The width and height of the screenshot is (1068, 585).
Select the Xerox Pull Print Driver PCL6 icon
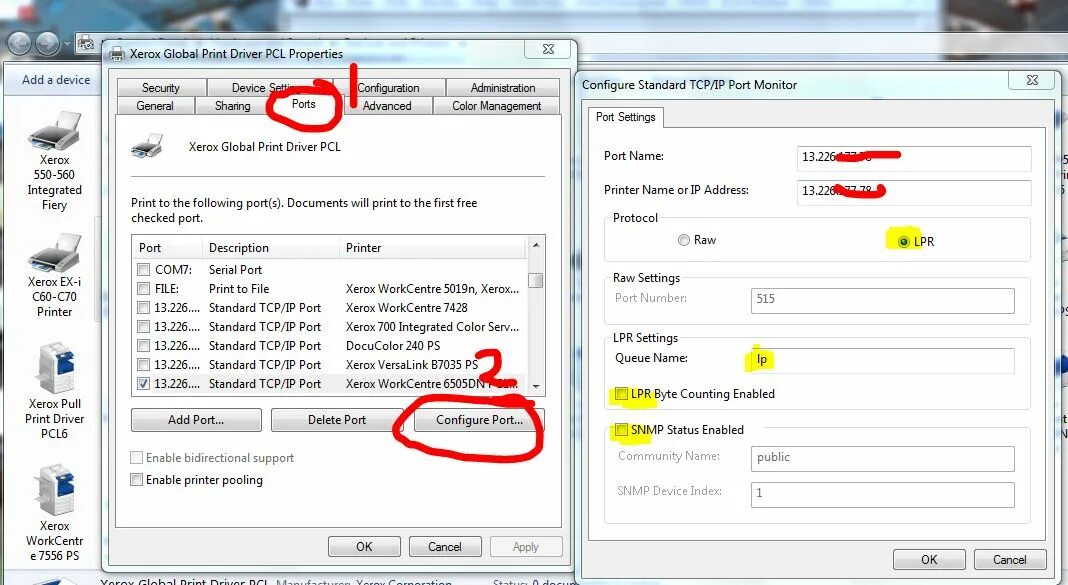(x=54, y=392)
